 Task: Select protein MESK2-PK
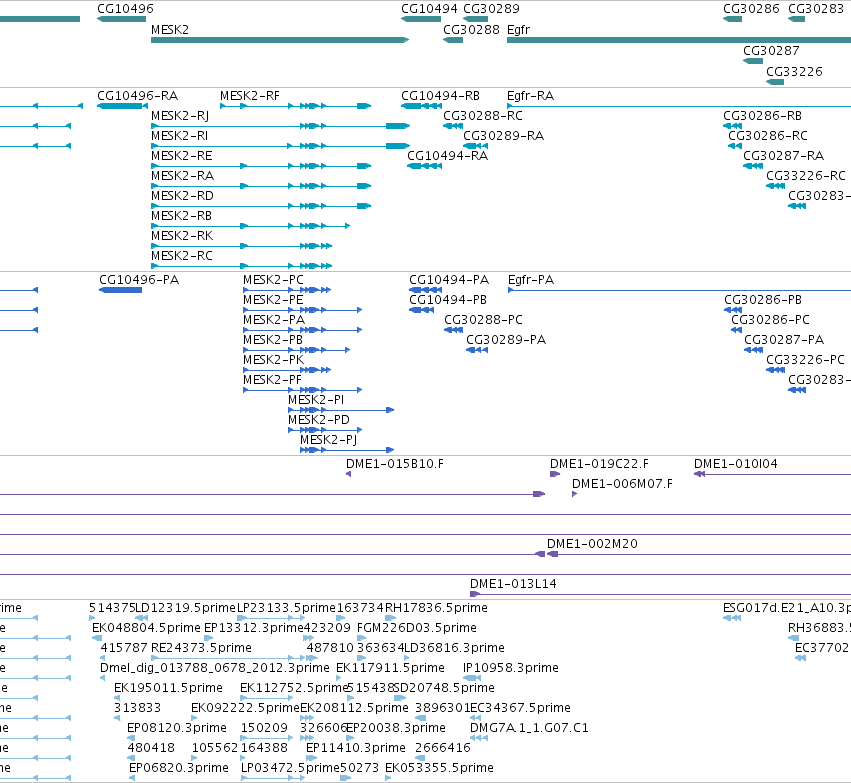(x=273, y=360)
